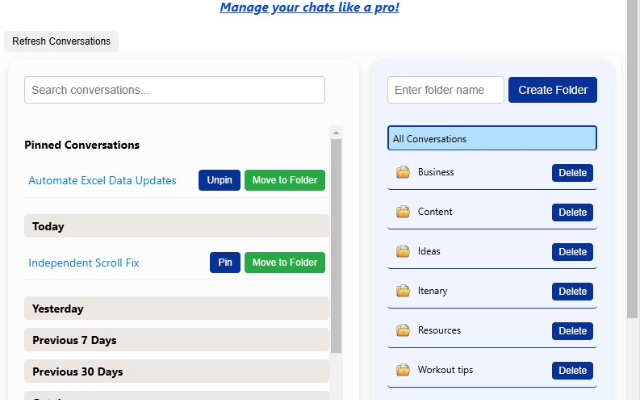Image resolution: width=640 pixels, height=400 pixels.
Task: Click Refresh Conversations button
Action: (x=61, y=41)
